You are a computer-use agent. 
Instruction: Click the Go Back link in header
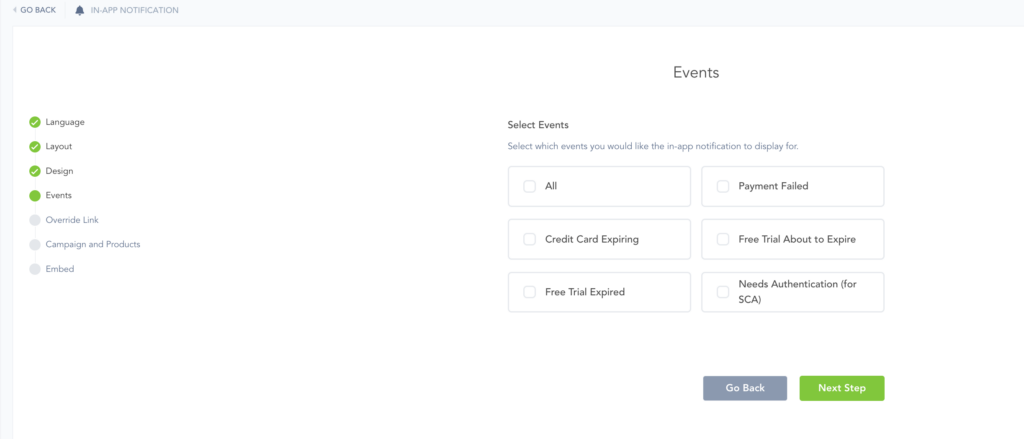click(x=35, y=10)
